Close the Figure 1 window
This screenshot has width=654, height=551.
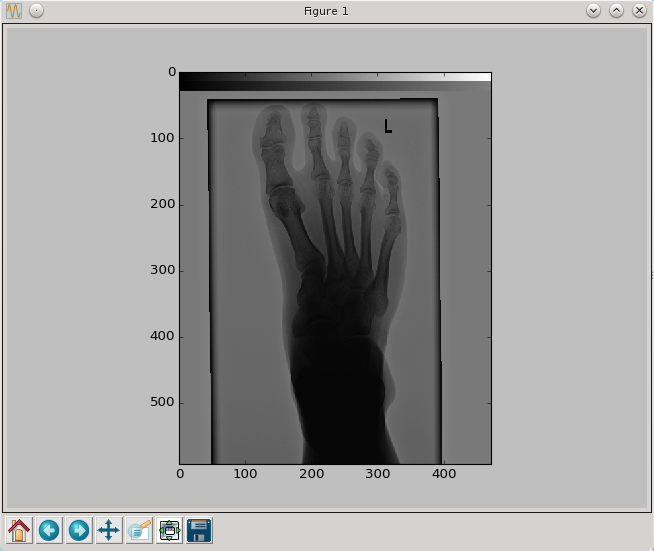click(x=638, y=11)
